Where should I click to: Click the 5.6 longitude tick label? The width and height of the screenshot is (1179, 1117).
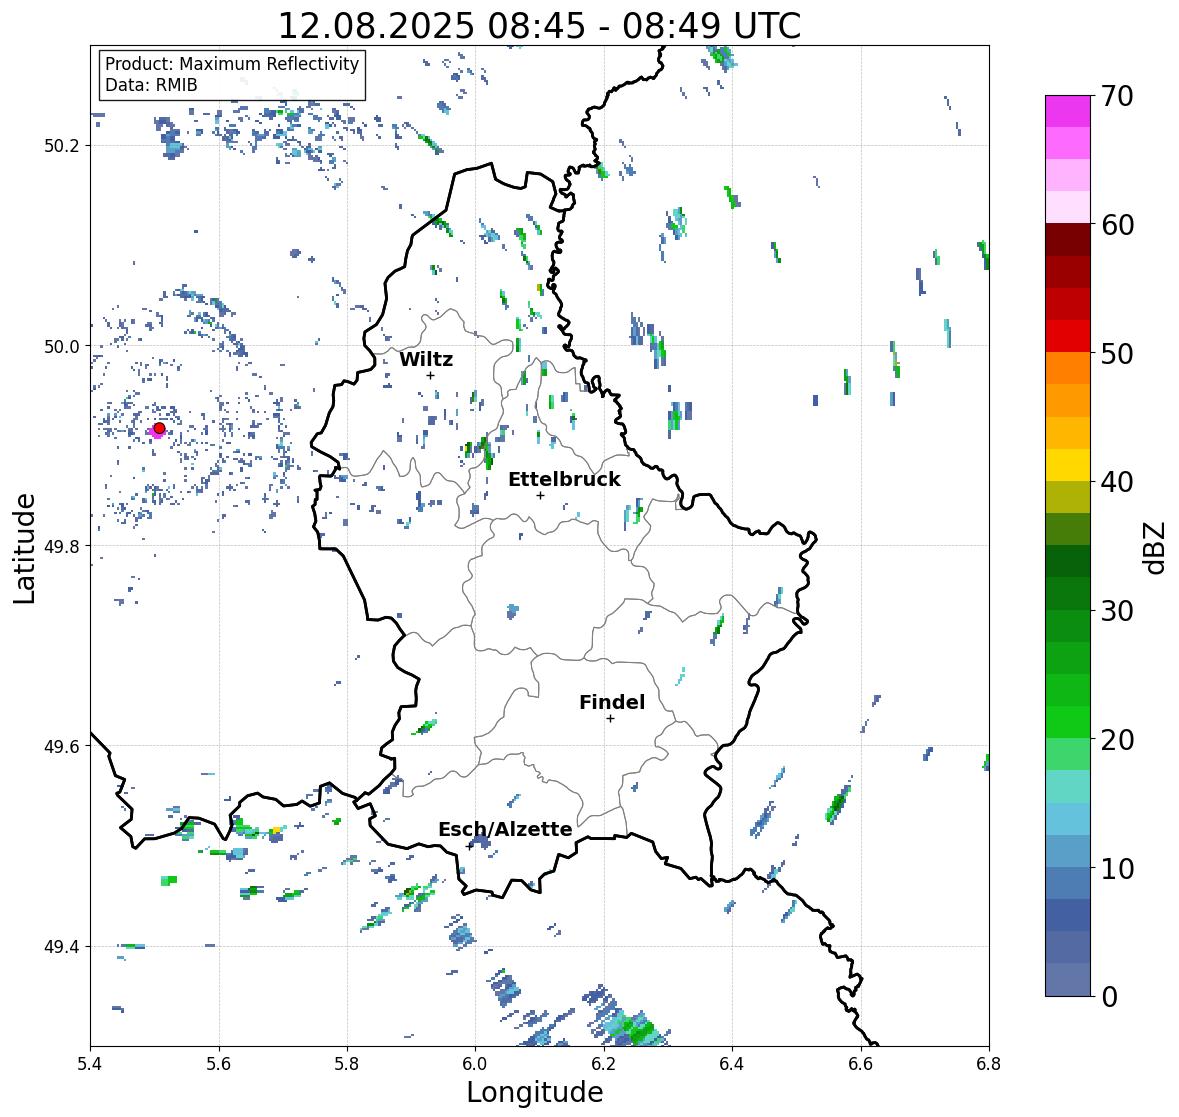(x=219, y=1063)
